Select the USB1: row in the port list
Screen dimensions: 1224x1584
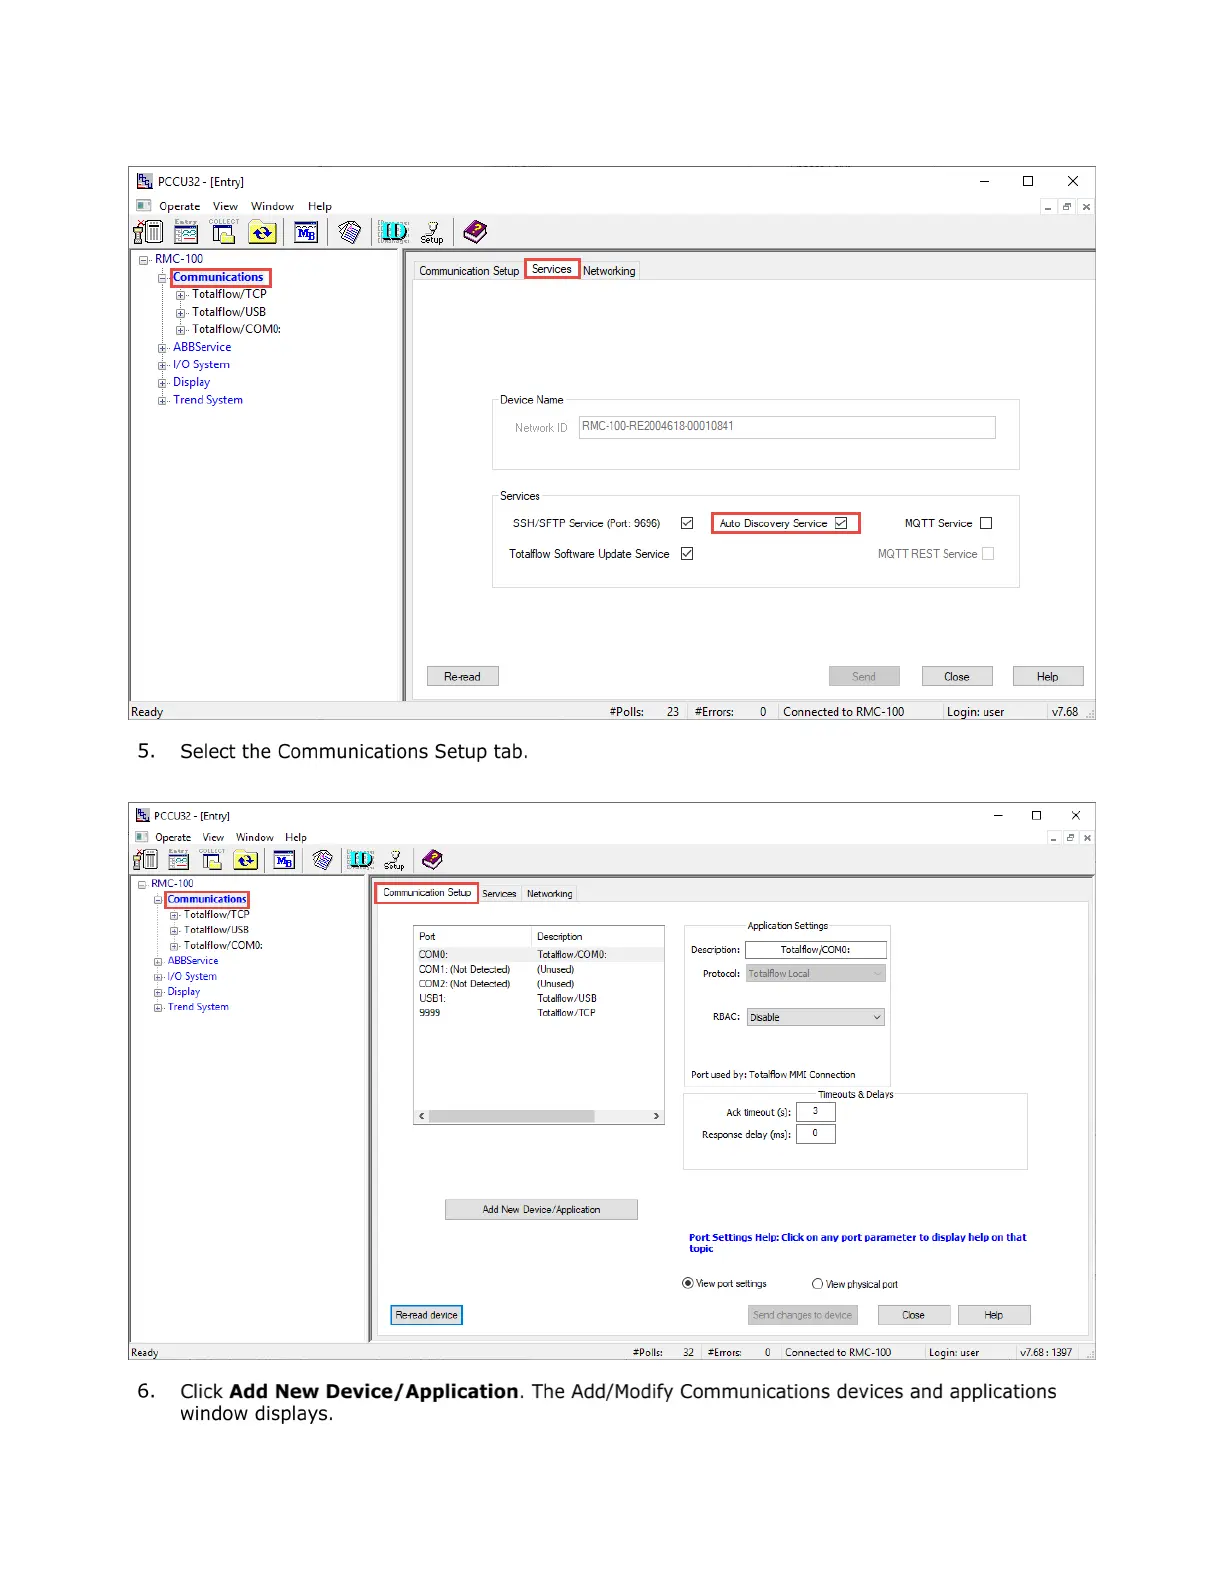pyautogui.click(x=539, y=998)
